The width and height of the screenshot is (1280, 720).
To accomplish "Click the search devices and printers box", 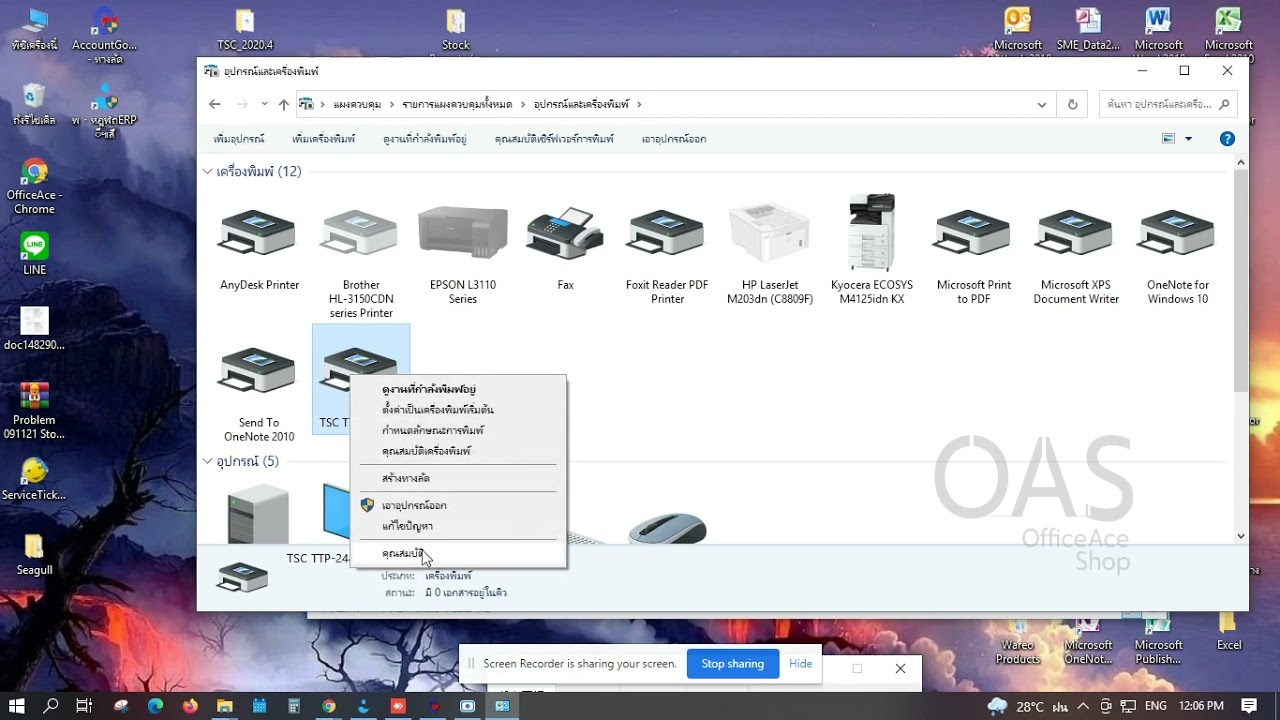I will point(1168,104).
